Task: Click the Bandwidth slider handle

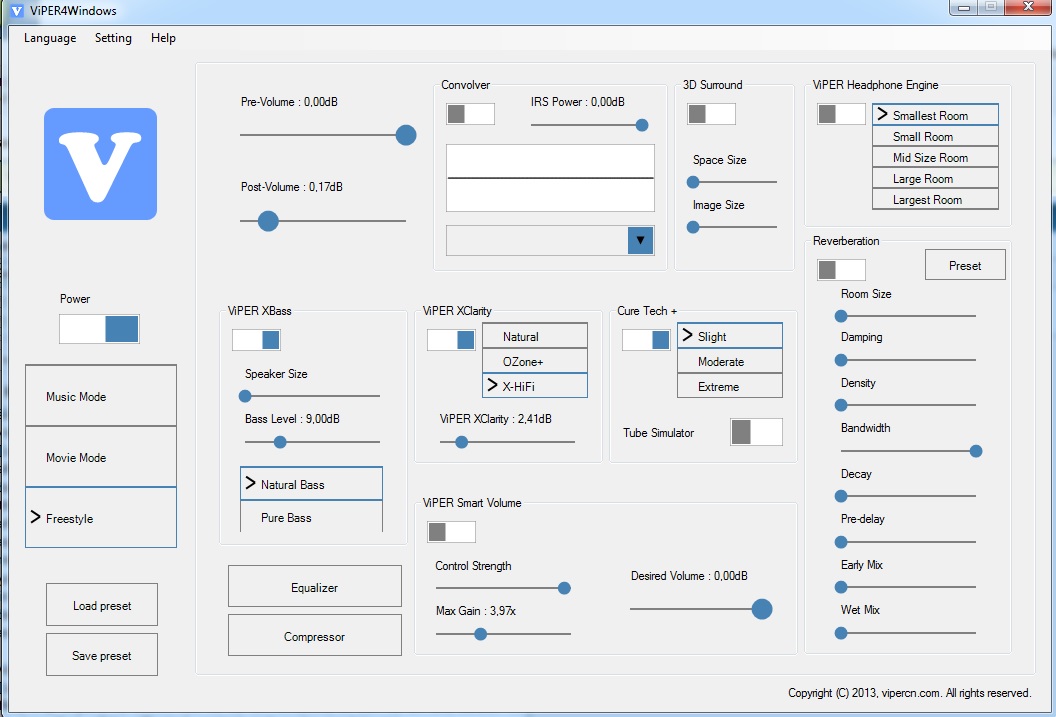Action: tap(976, 451)
